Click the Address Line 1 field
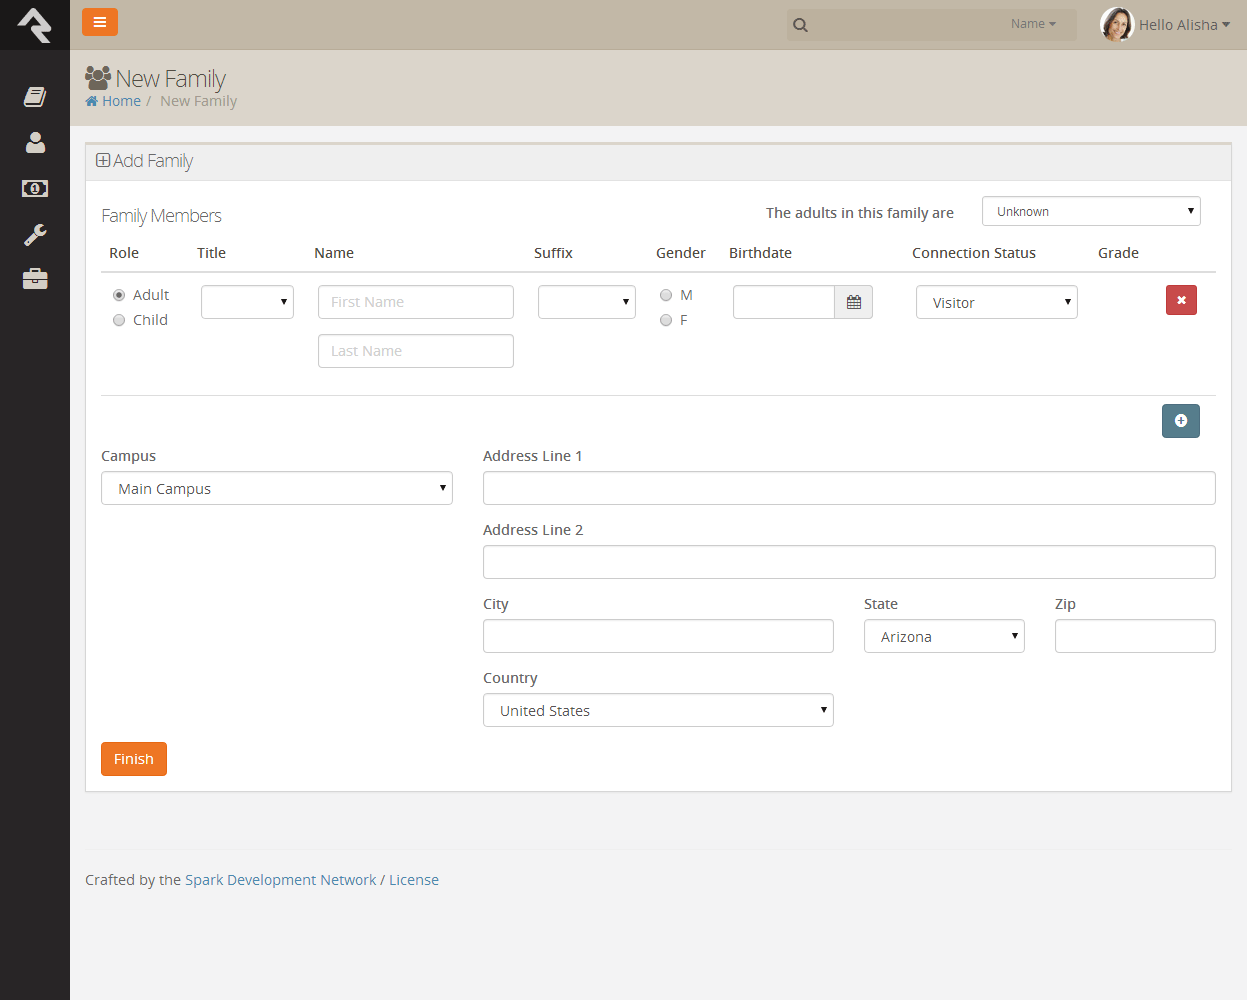The image size is (1247, 1000). click(x=849, y=488)
